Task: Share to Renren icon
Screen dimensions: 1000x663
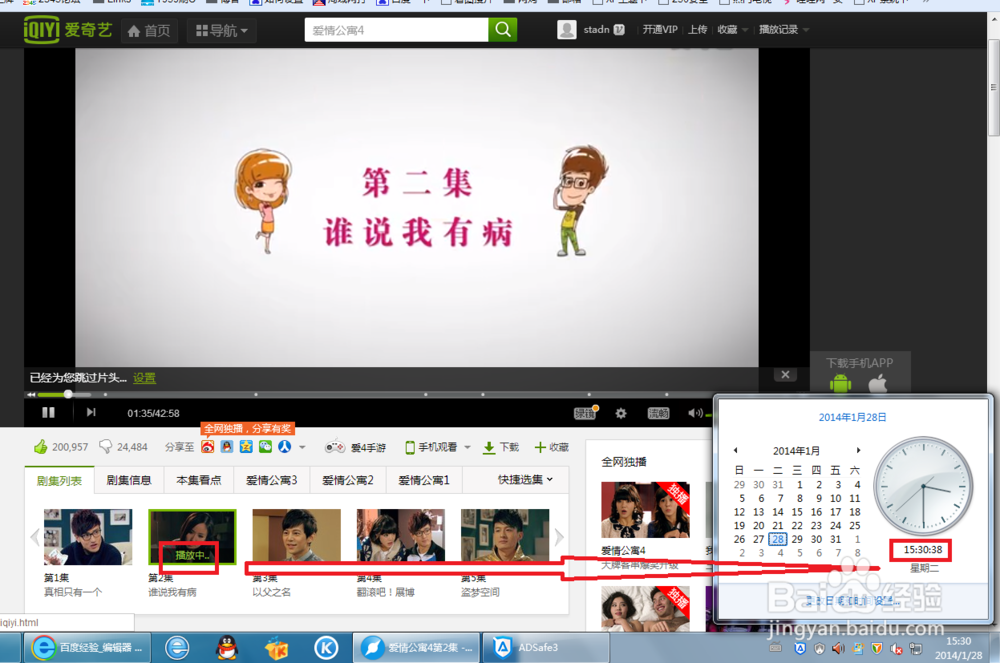Action: (284, 447)
